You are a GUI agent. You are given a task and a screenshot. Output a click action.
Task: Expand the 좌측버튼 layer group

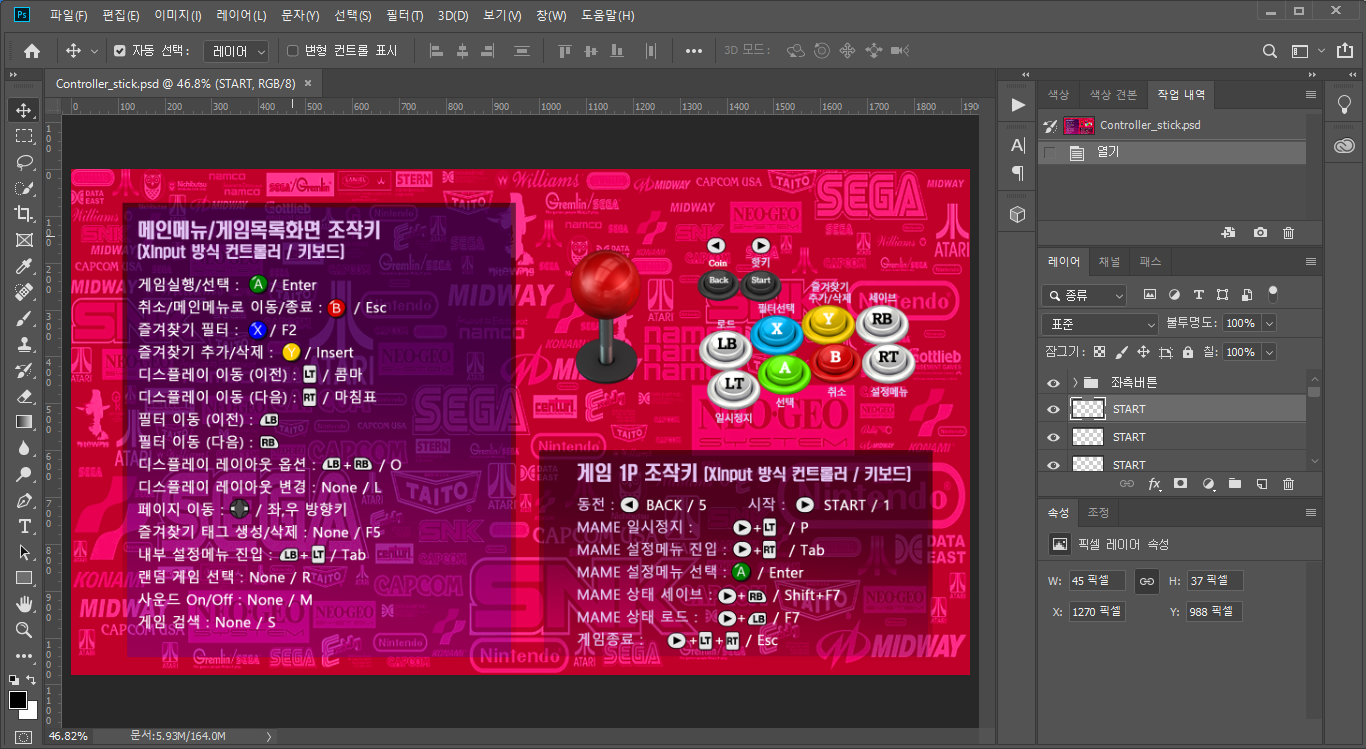(x=1074, y=382)
